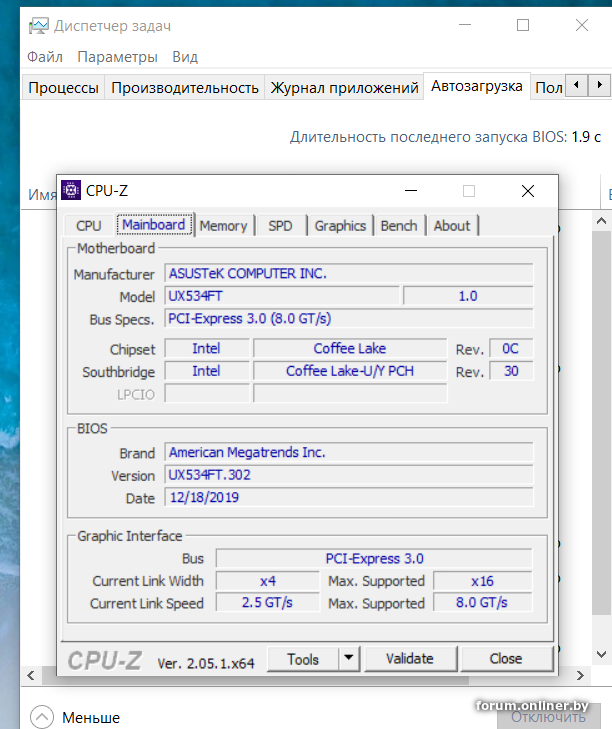Click the Southbridge Rev. field 30

point(511,371)
